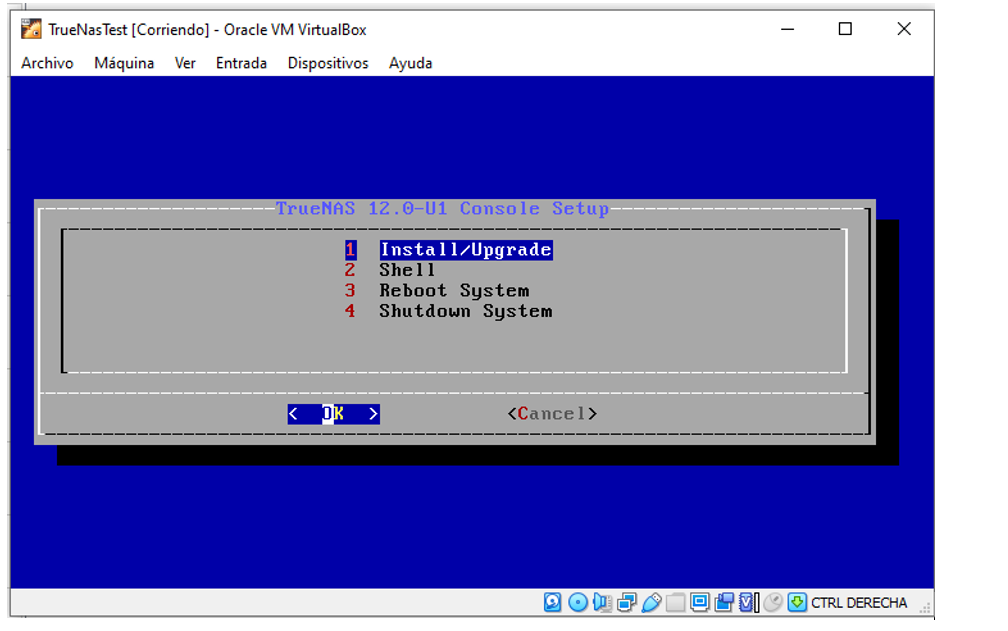1008x631 pixels.
Task: Maximize the VirtualBox window
Action: (x=845, y=30)
